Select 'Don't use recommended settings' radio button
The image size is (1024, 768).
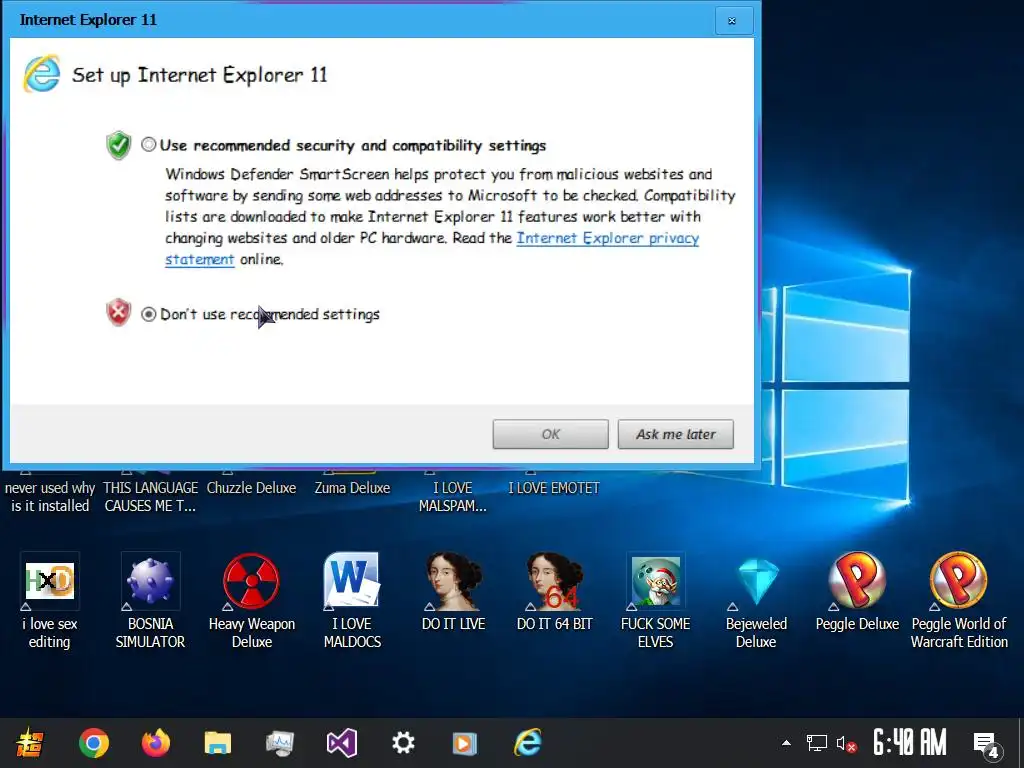pos(149,314)
